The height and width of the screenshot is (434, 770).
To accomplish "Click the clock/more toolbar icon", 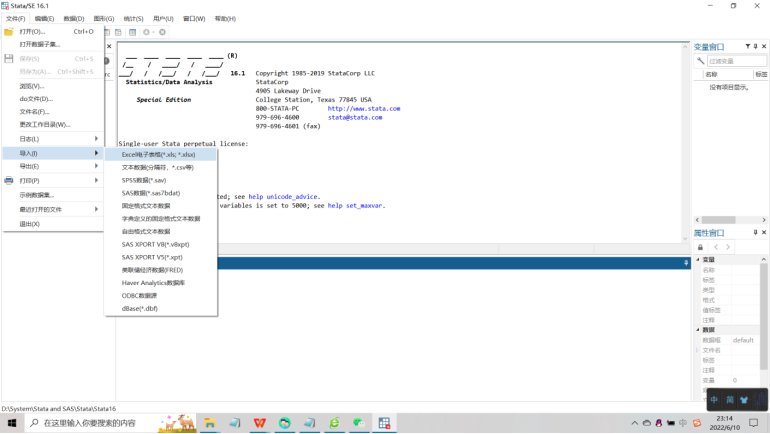I will [x=146, y=32].
